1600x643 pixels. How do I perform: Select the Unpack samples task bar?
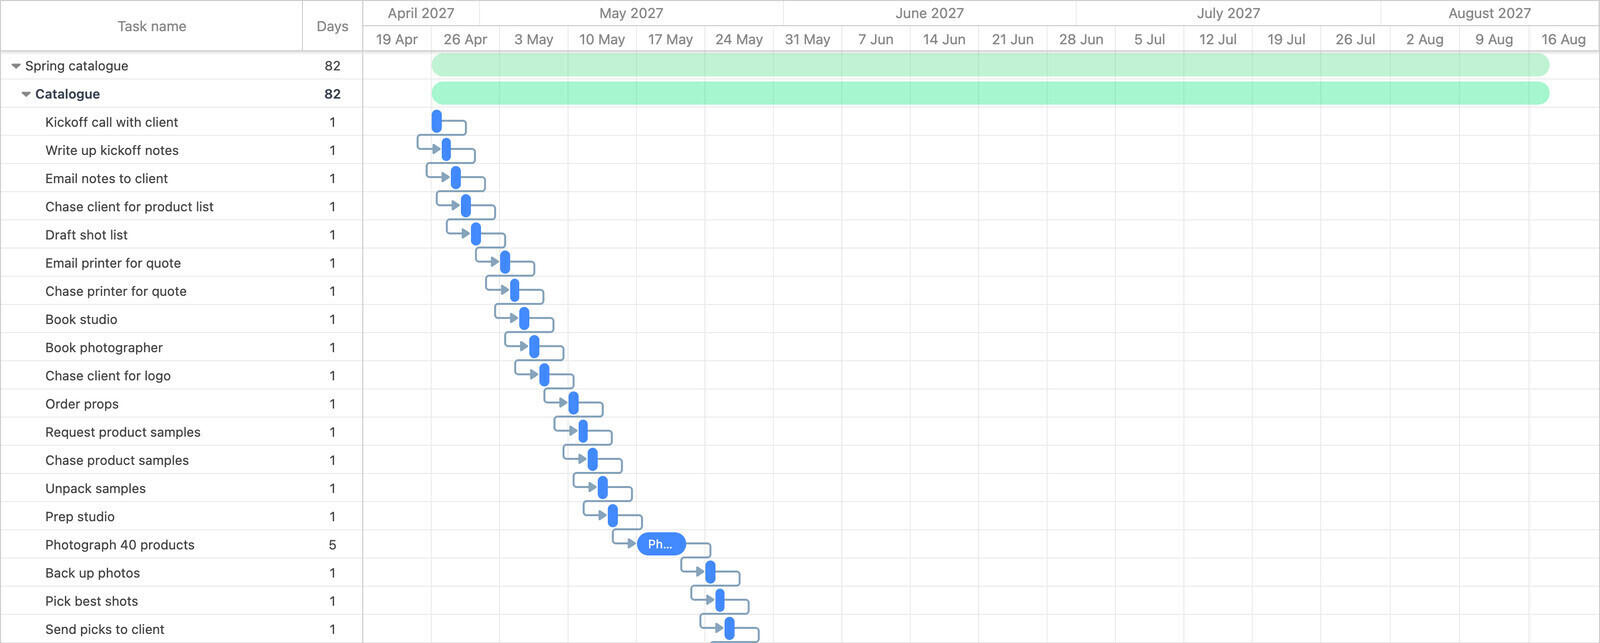click(x=603, y=488)
